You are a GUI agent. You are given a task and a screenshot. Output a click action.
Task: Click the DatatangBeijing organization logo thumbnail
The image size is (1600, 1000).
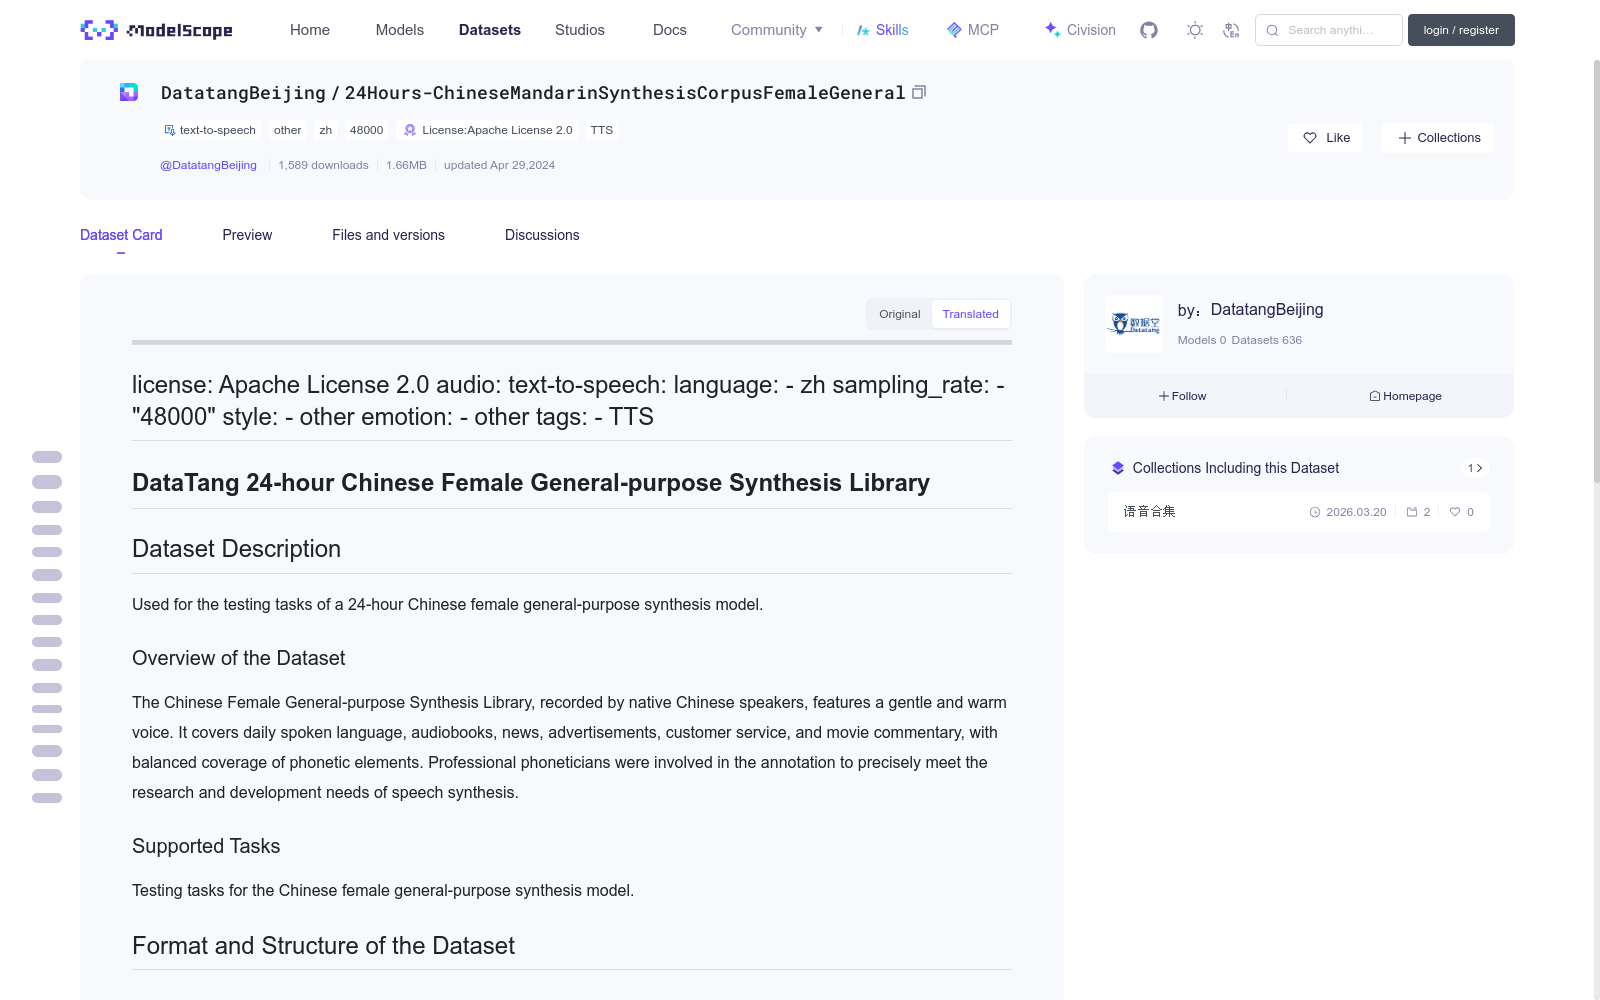[1134, 324]
